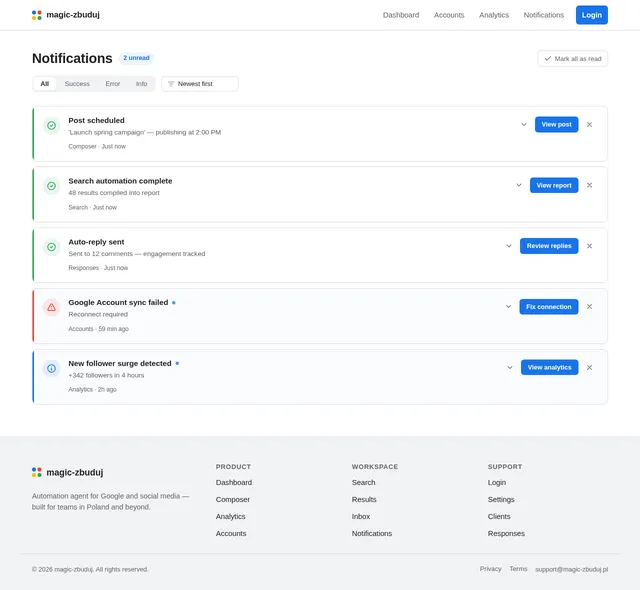Click the 'Reconnect required' text
The height and width of the screenshot is (590, 640).
pyautogui.click(x=98, y=315)
